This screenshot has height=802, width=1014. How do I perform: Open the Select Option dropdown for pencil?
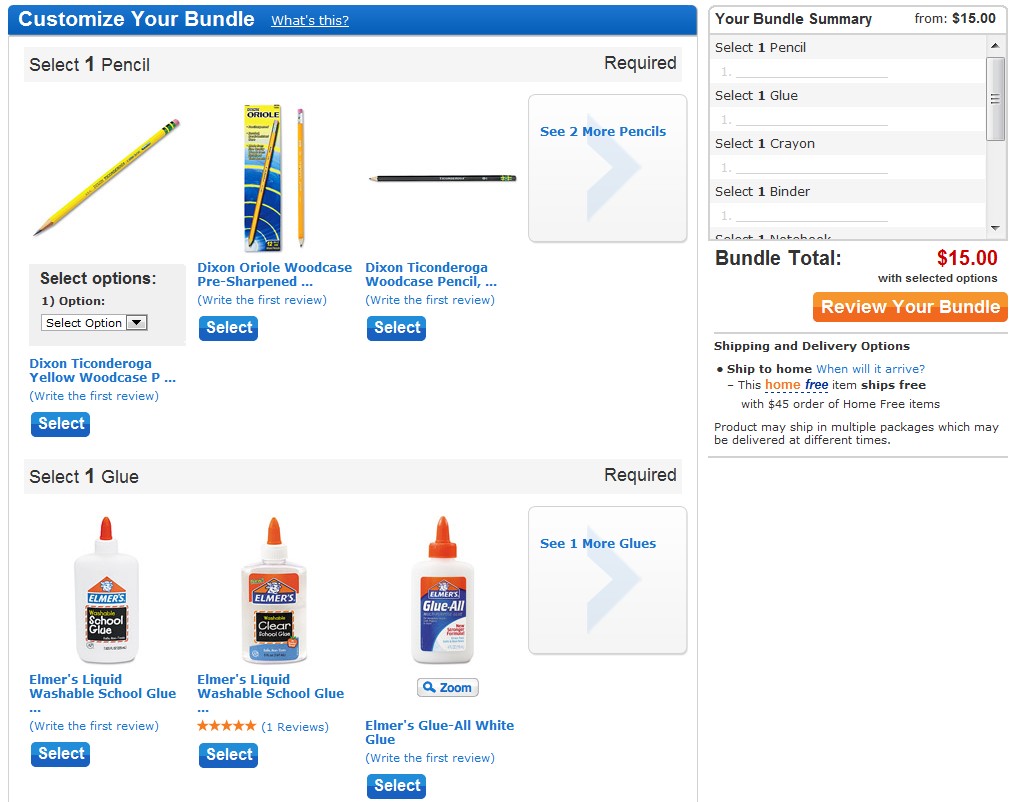point(94,323)
